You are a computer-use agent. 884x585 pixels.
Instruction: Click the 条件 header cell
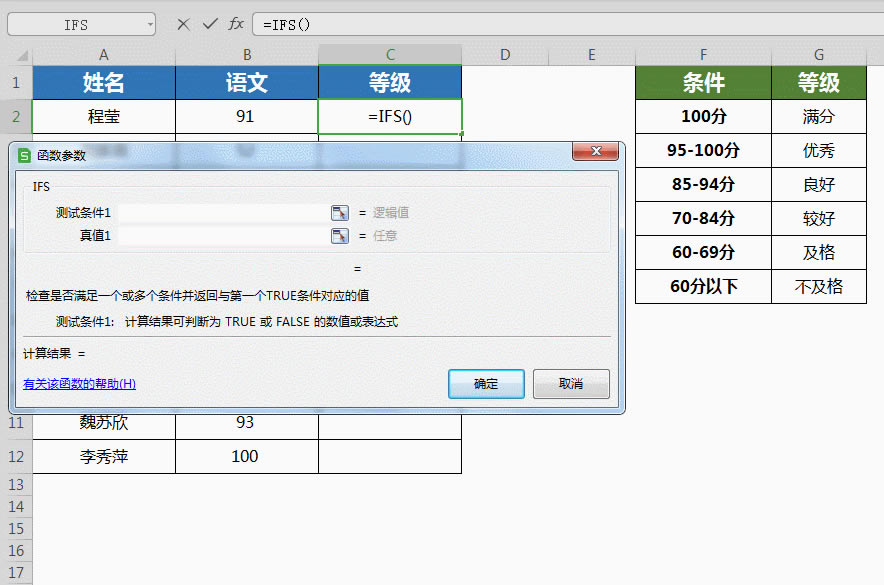tap(703, 83)
